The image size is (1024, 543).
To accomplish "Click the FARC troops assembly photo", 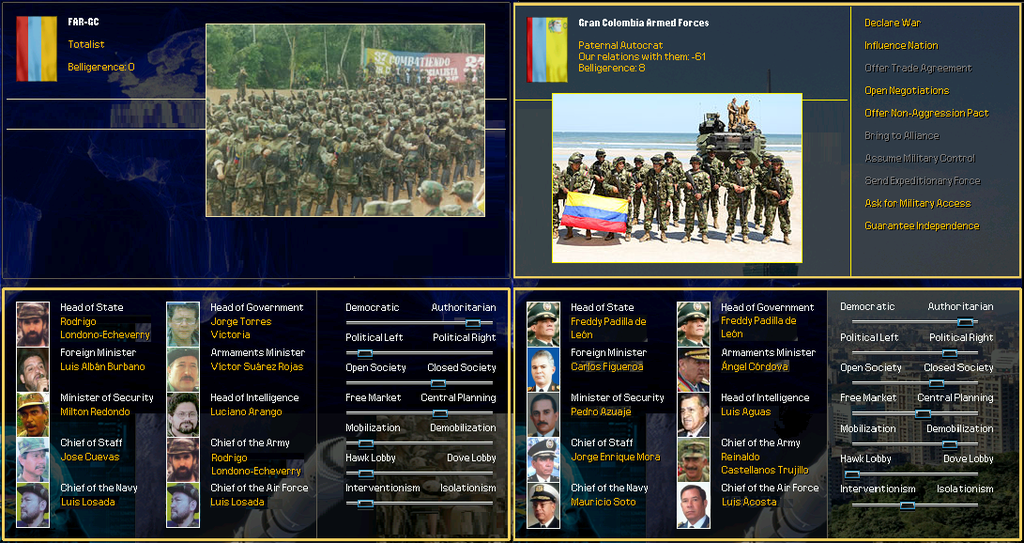I will 345,120.
